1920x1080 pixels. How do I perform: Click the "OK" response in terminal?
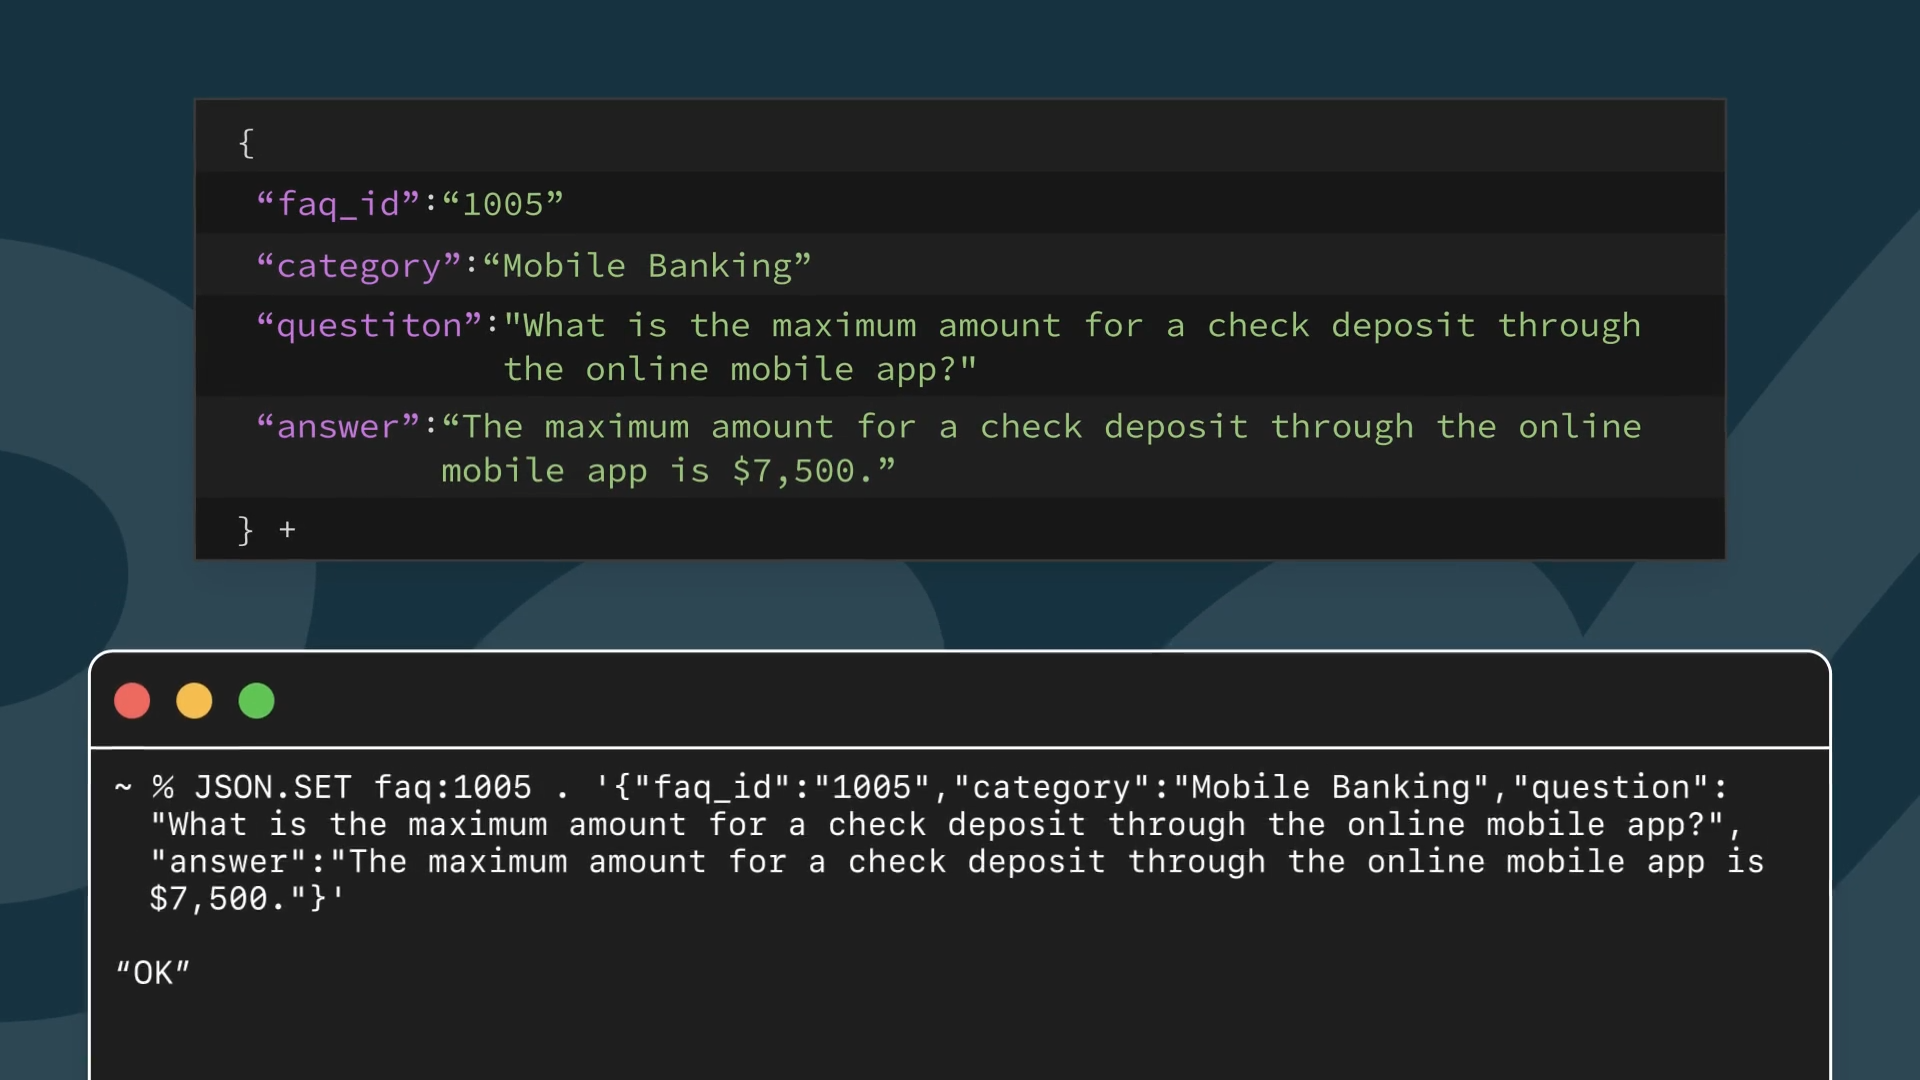point(153,973)
